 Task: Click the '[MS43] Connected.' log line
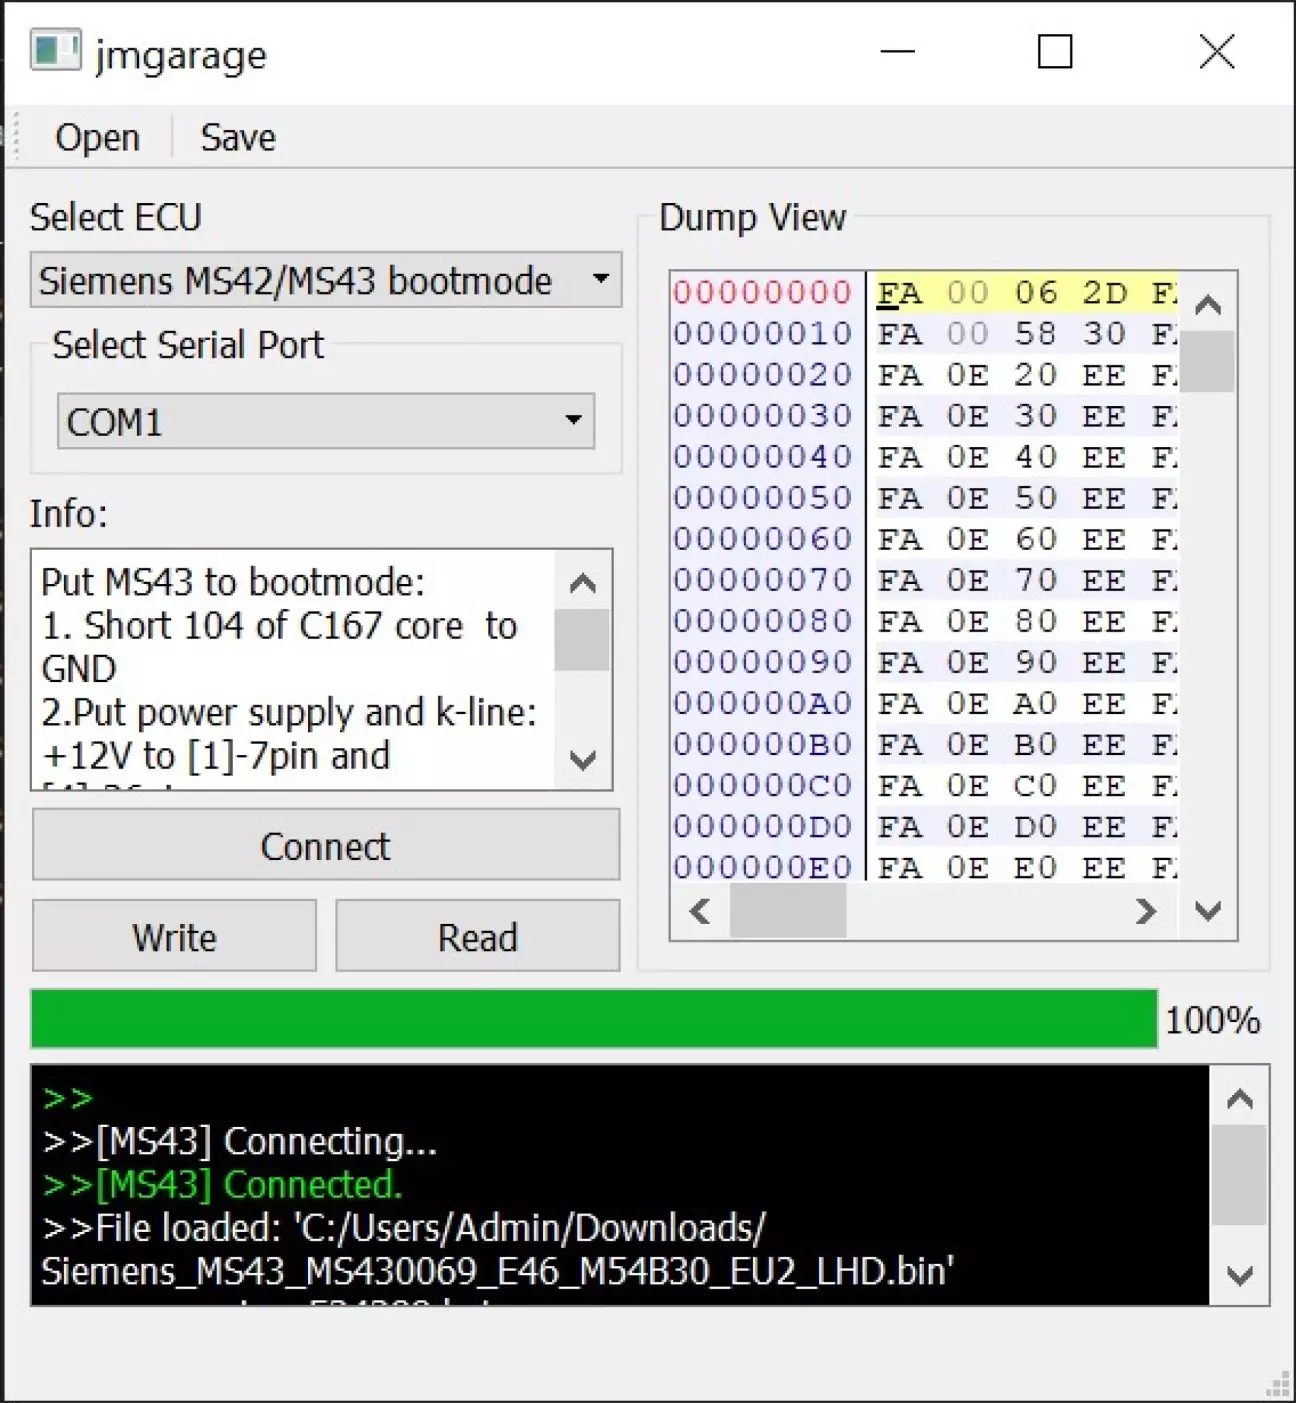click(222, 1185)
